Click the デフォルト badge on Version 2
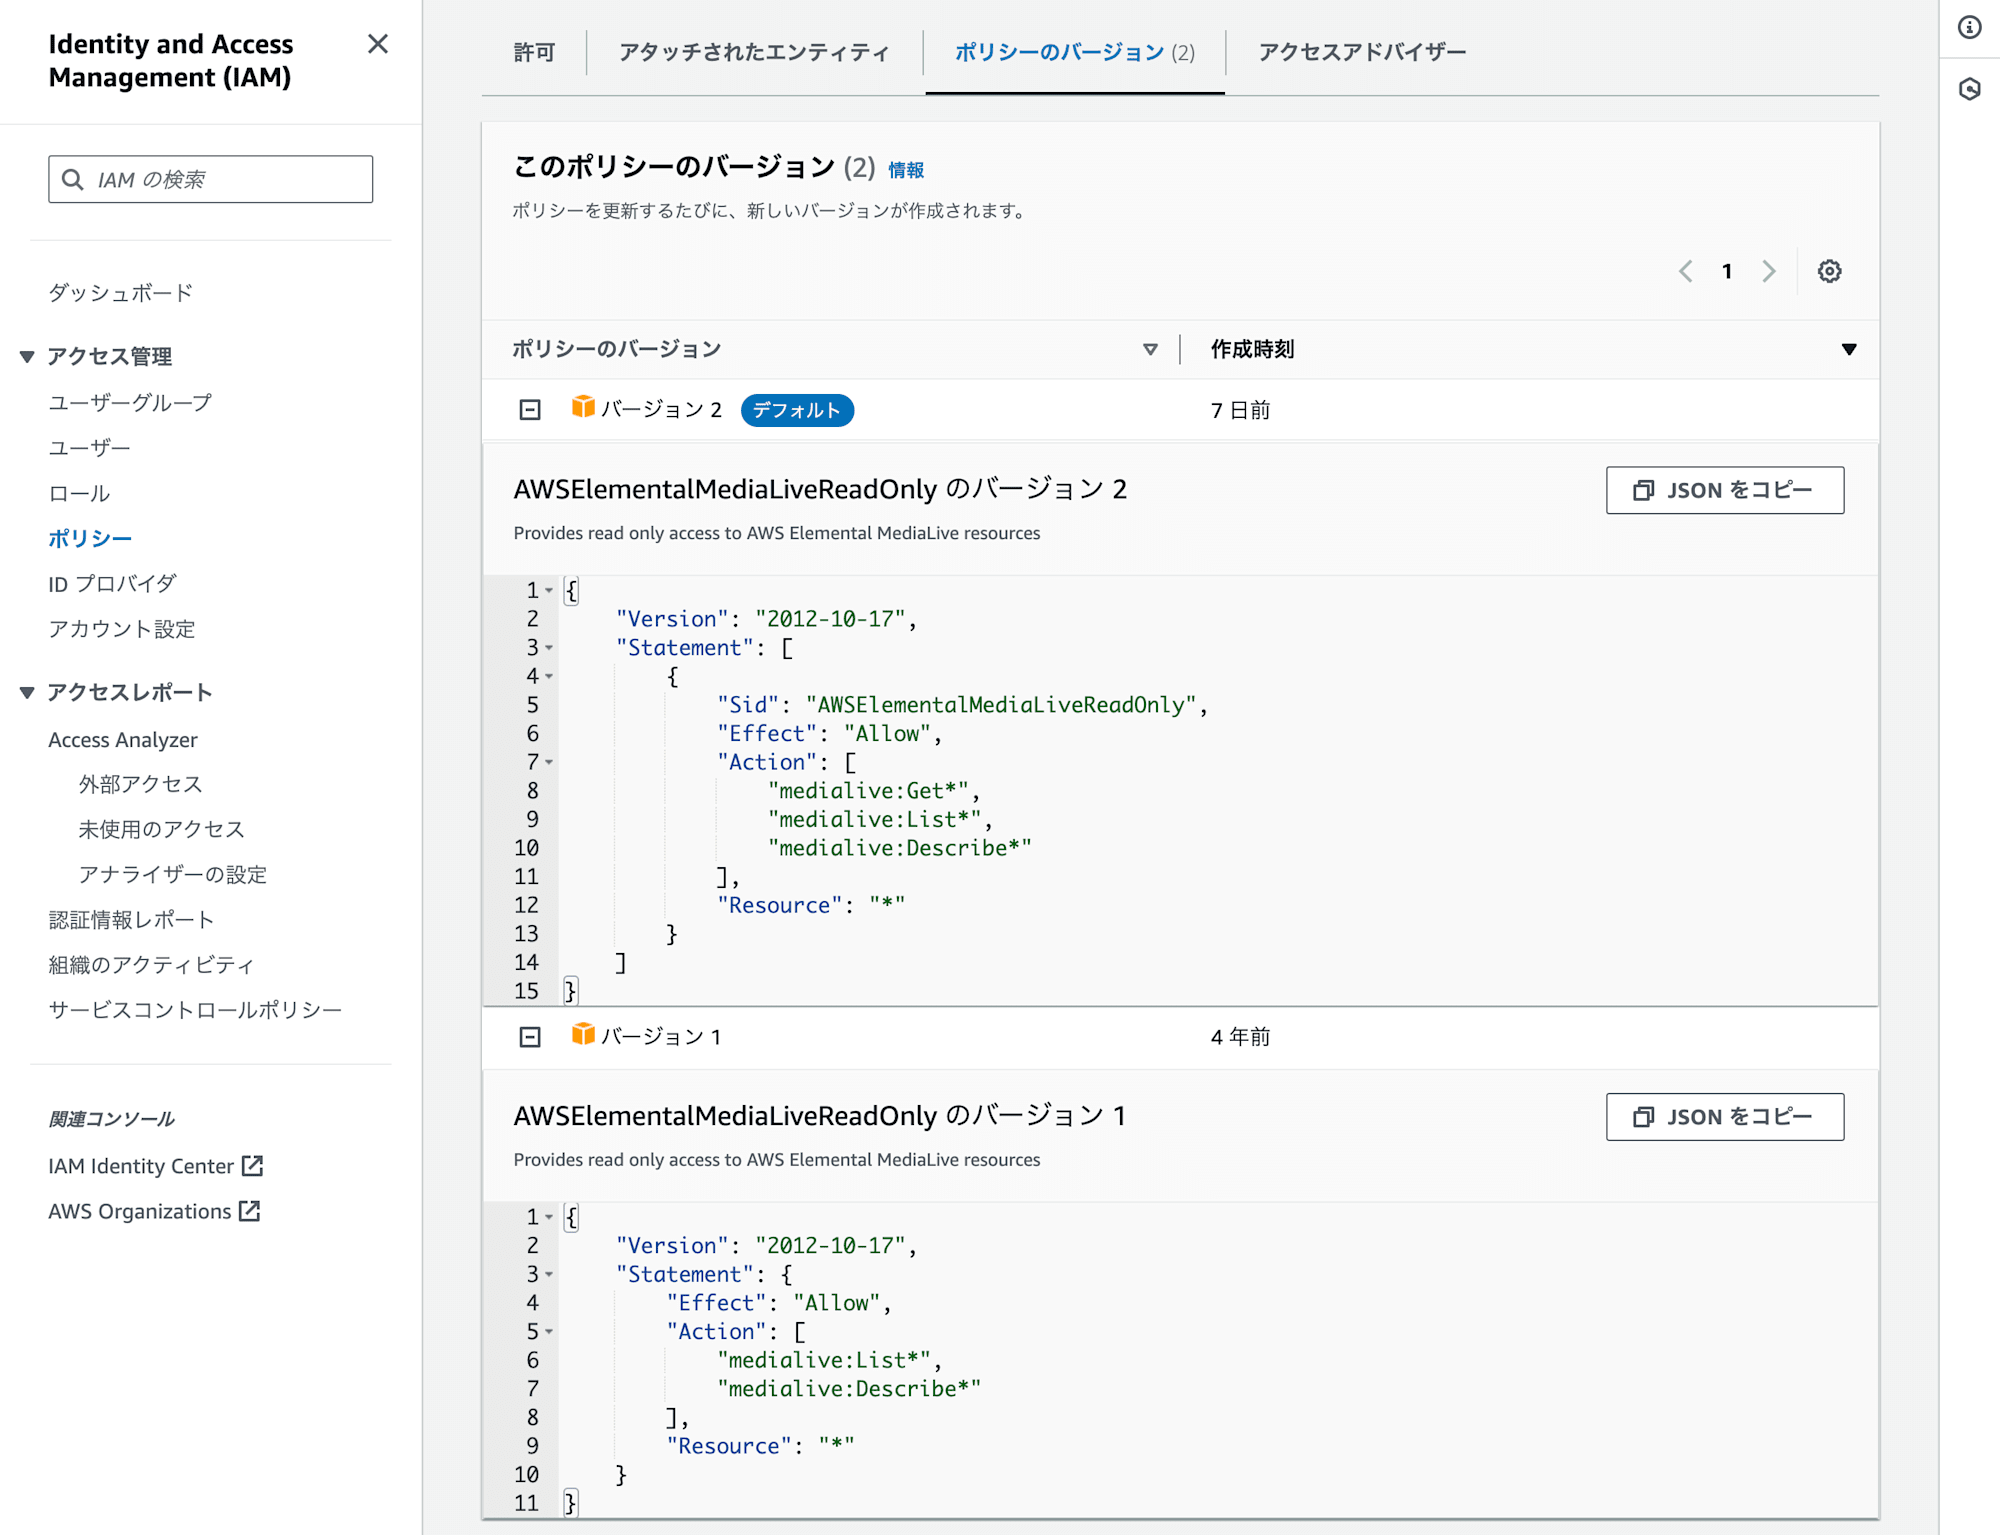 pos(797,410)
